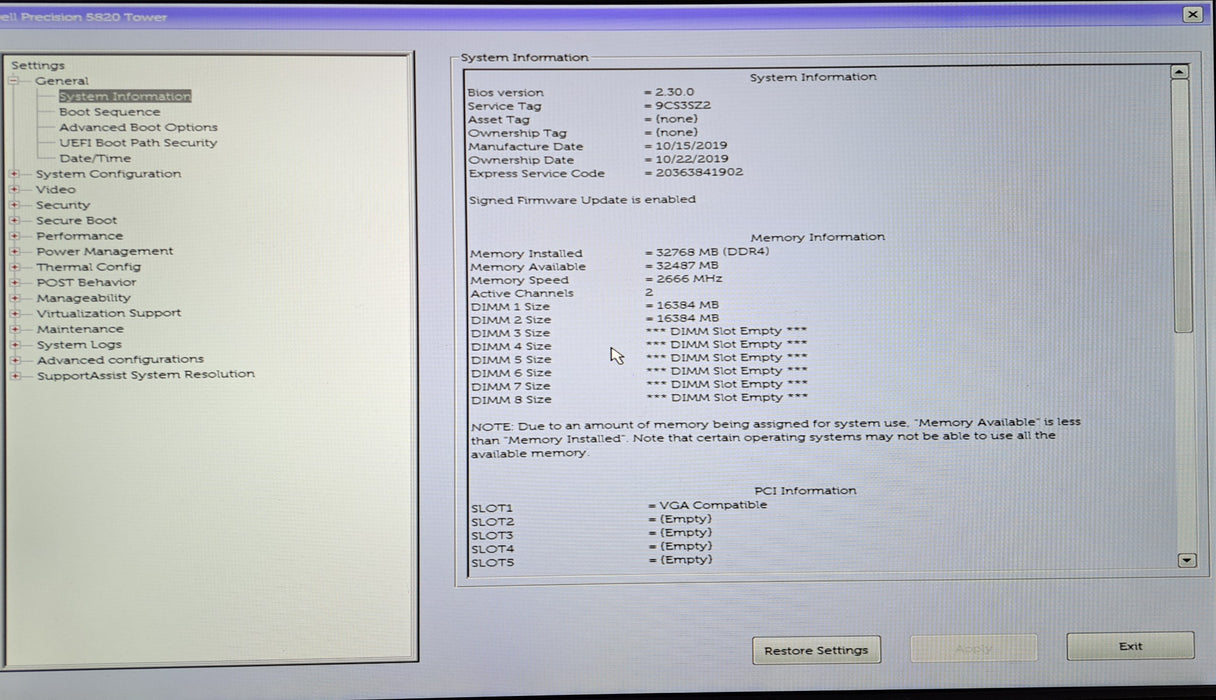The height and width of the screenshot is (700, 1216).
Task: Select System Information in the tree
Action: click(125, 96)
